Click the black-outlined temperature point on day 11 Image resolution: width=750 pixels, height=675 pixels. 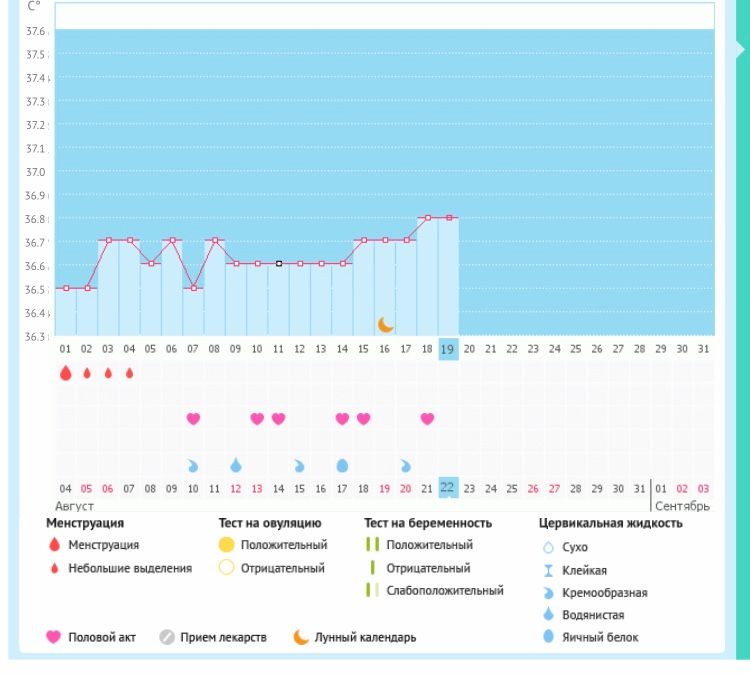[279, 264]
